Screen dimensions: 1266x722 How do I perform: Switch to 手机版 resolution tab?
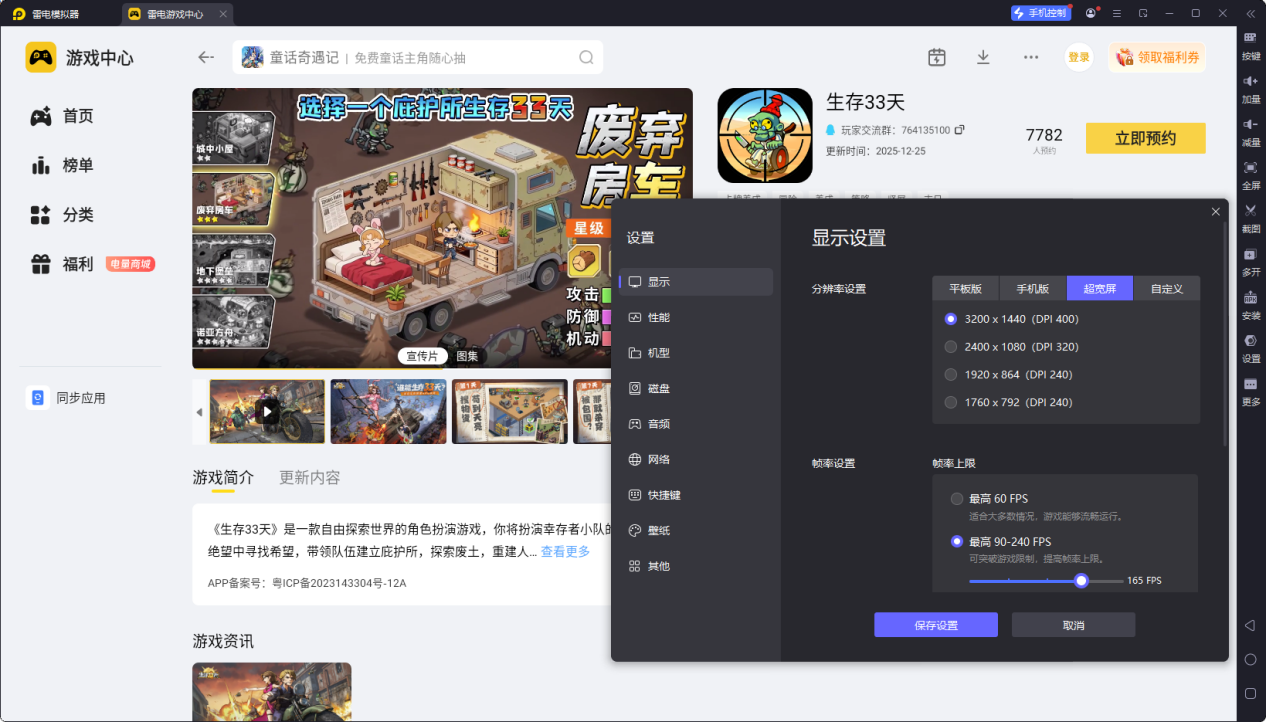point(1033,289)
